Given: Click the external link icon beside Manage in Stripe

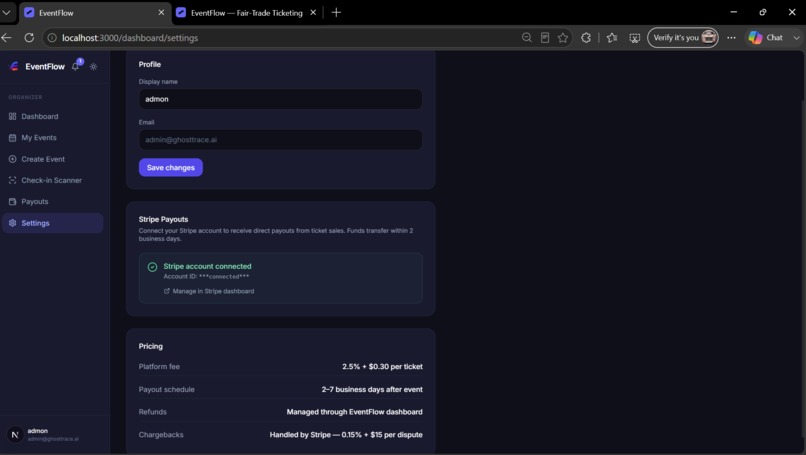Looking at the screenshot, I should coord(167,291).
